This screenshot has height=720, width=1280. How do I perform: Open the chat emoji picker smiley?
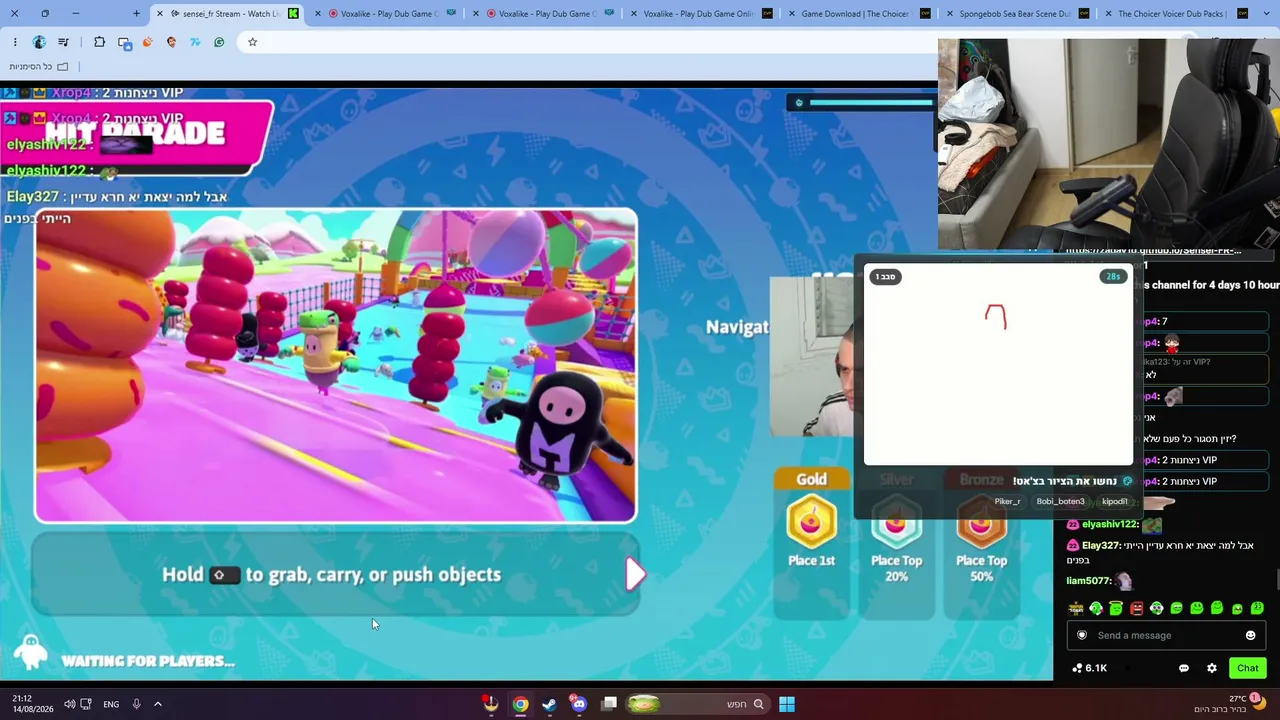click(1250, 635)
